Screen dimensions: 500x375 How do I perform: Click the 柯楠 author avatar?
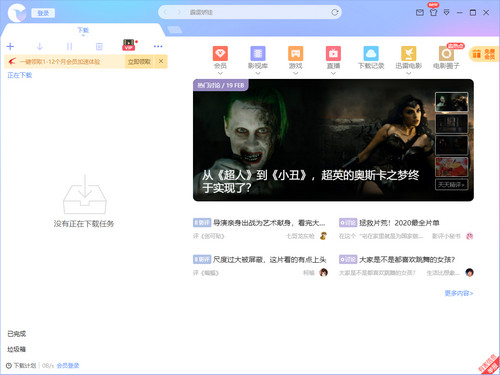(x=323, y=273)
